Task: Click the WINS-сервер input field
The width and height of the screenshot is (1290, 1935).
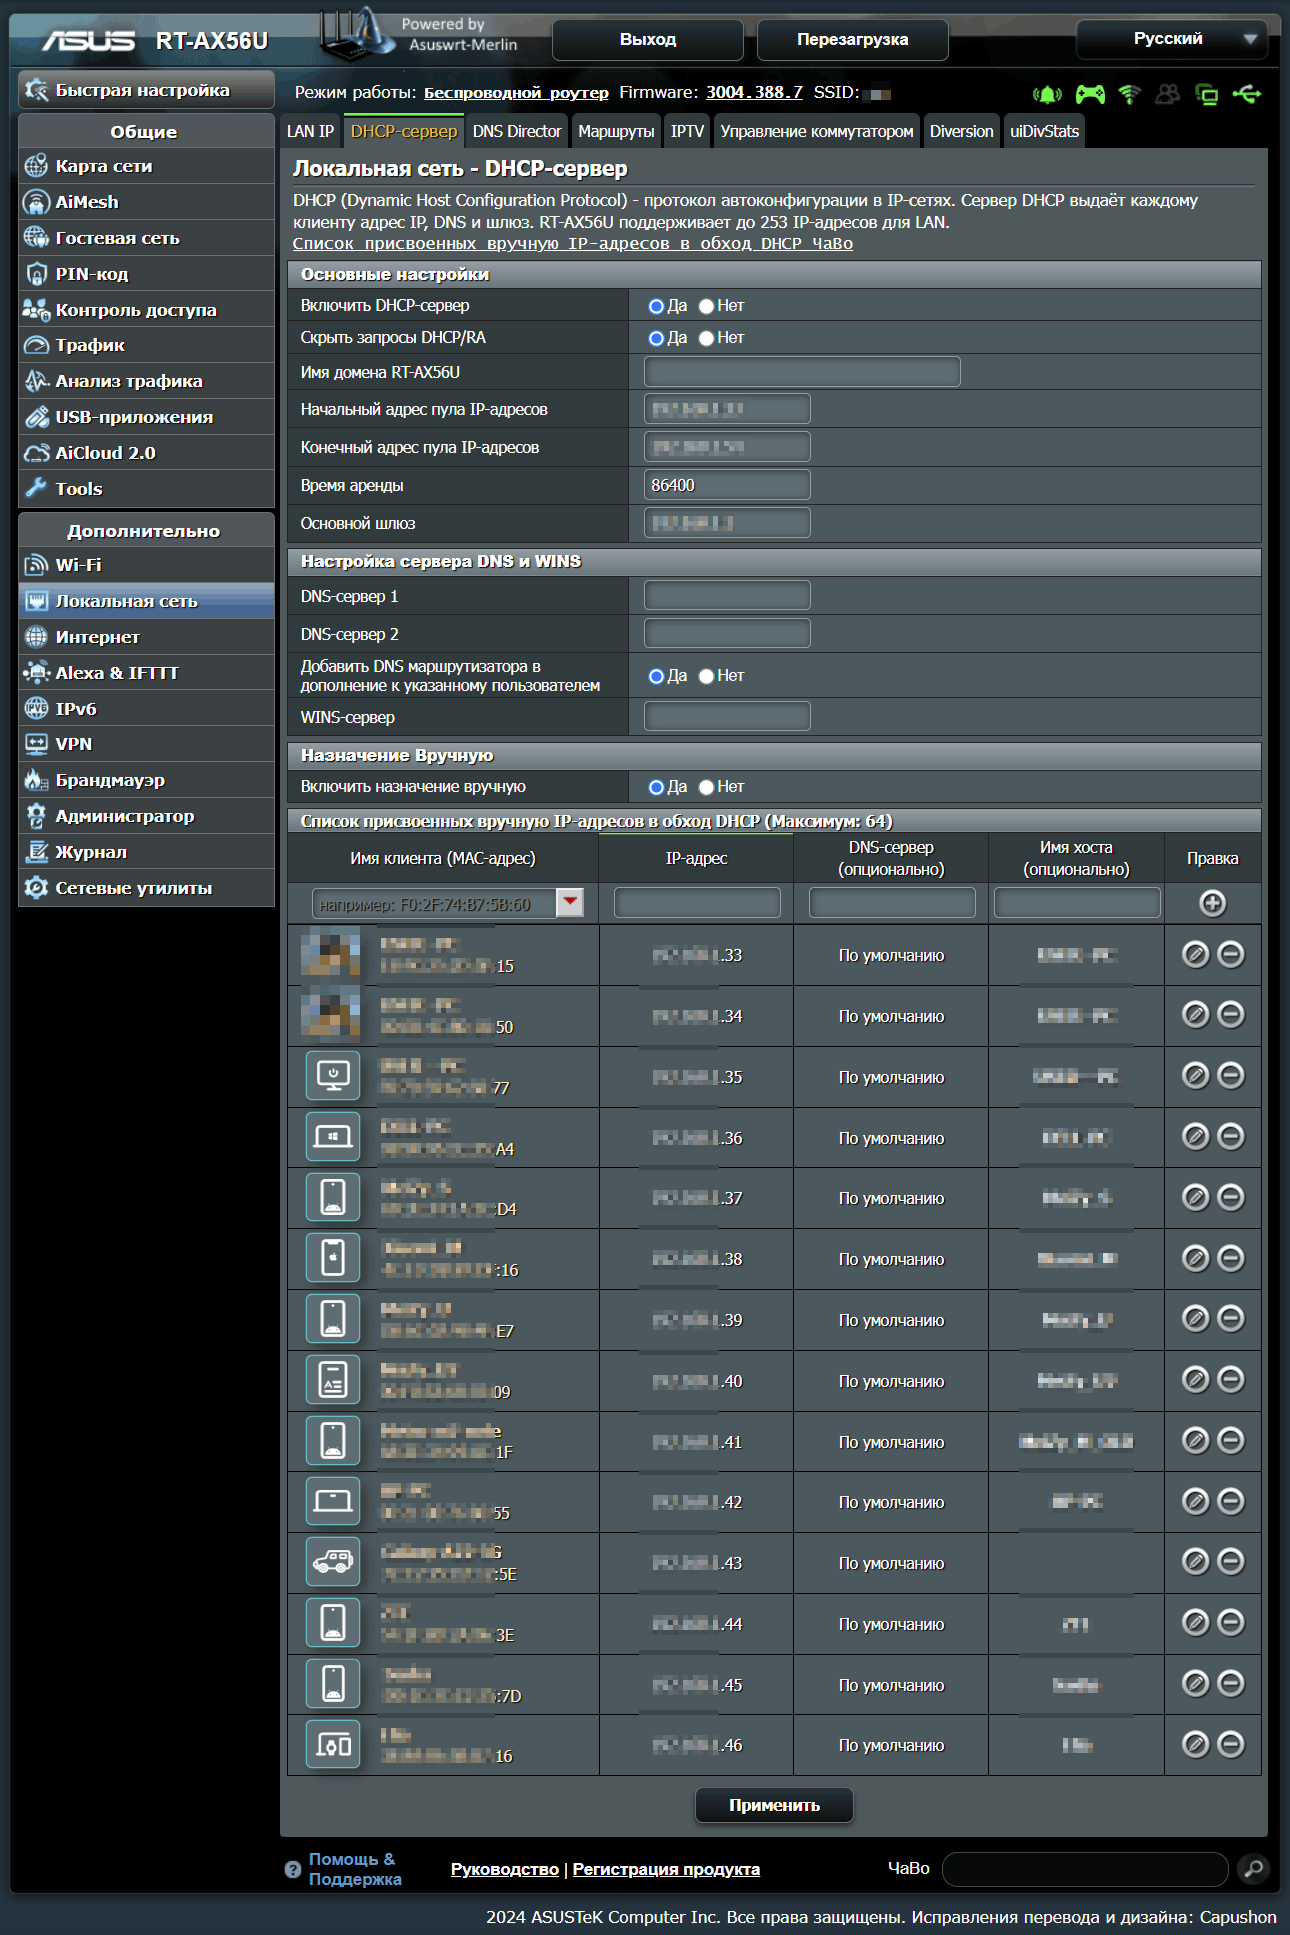Action: [x=727, y=716]
